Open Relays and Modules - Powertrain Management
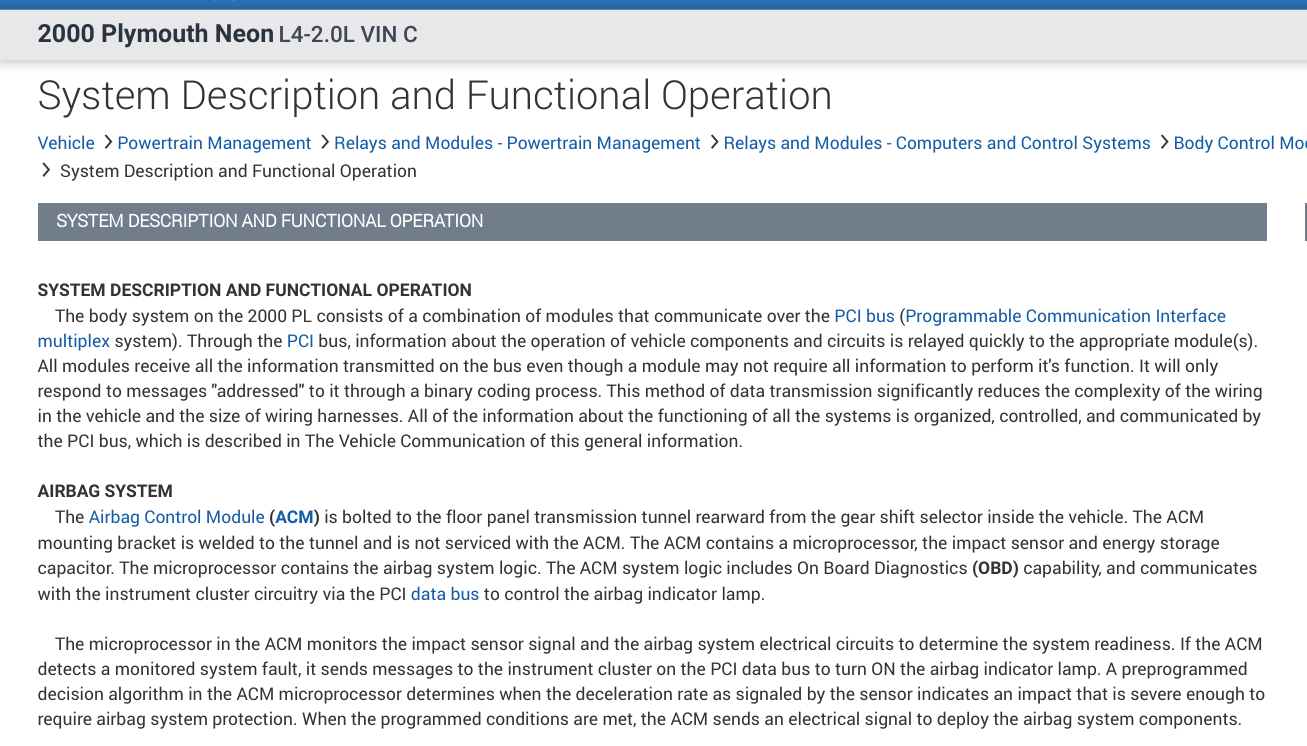 point(517,143)
